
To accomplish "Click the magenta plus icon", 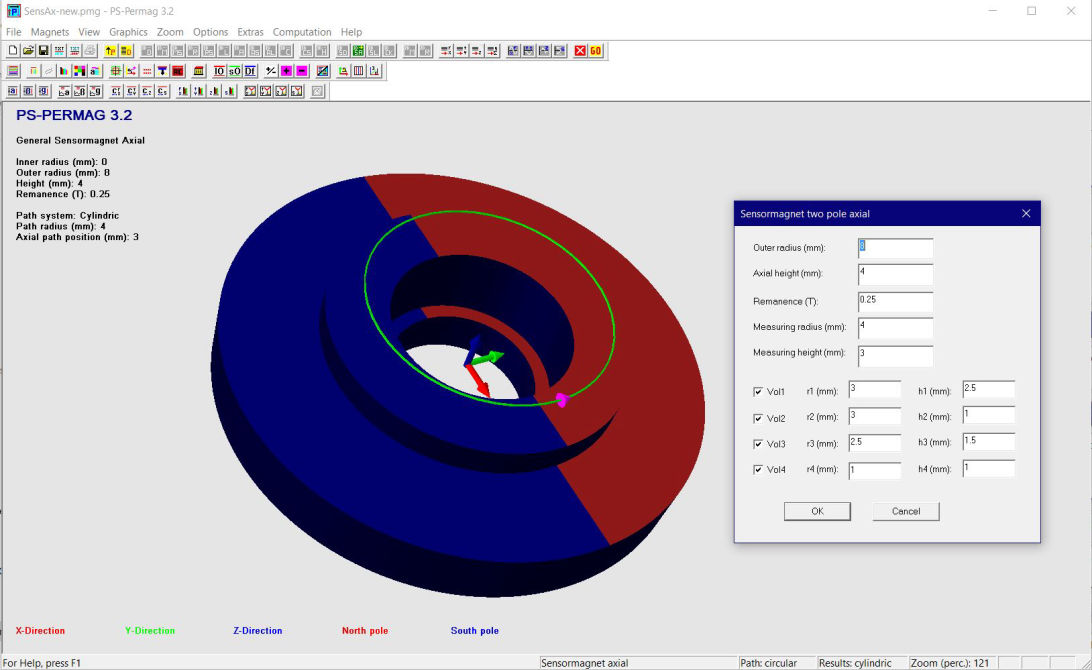I will pyautogui.click(x=286, y=71).
